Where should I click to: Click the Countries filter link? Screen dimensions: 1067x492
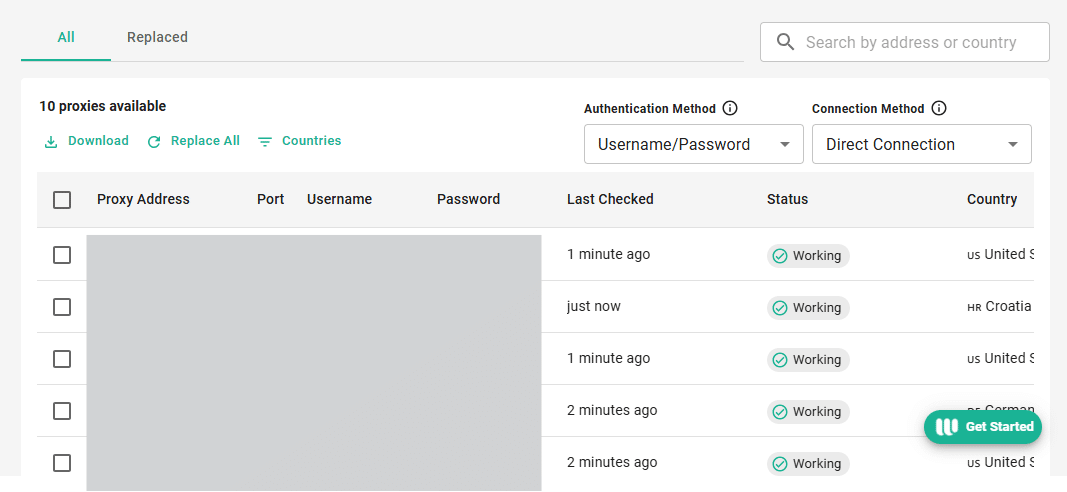point(311,141)
